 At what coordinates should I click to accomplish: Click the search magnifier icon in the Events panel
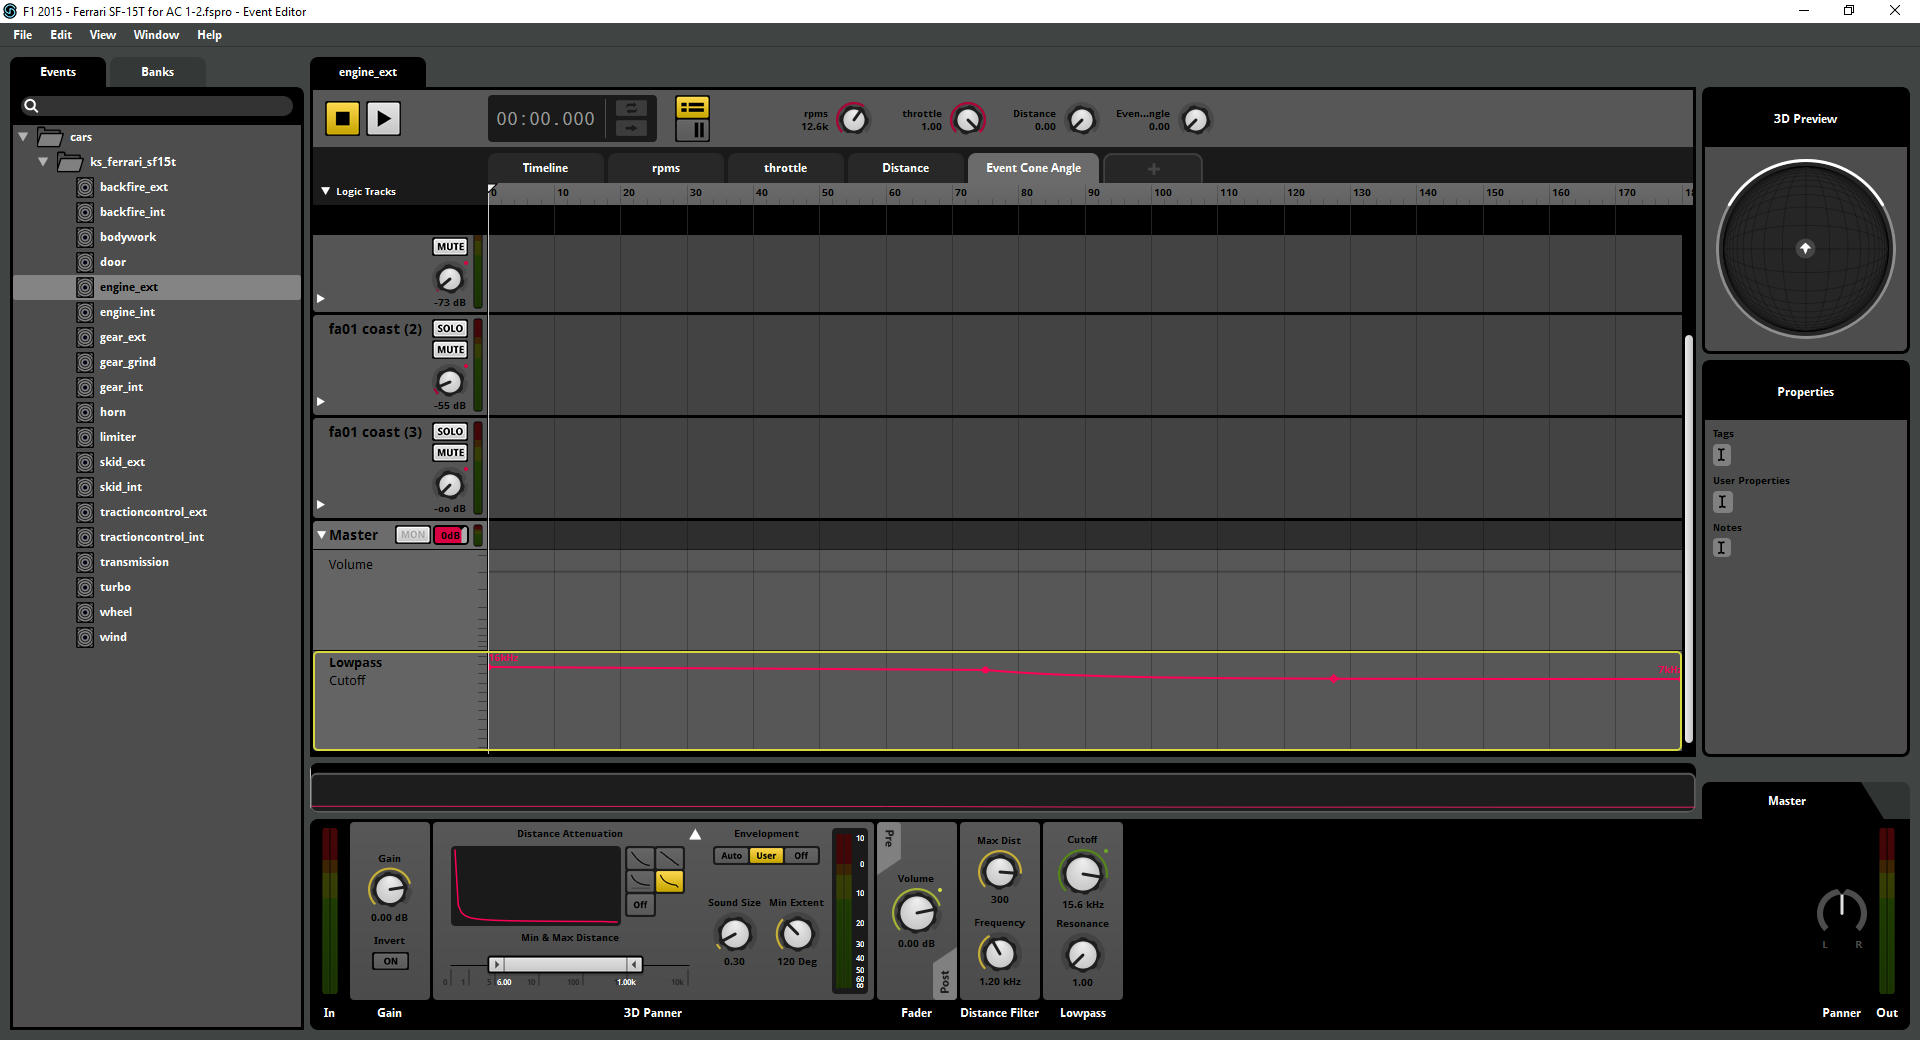[31, 106]
